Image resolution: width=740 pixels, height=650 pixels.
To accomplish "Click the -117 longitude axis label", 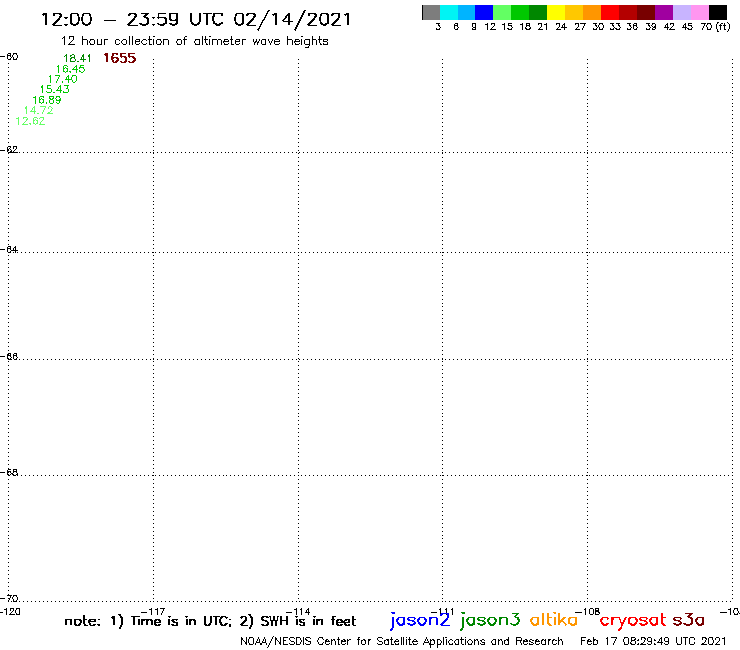I will point(153,612).
